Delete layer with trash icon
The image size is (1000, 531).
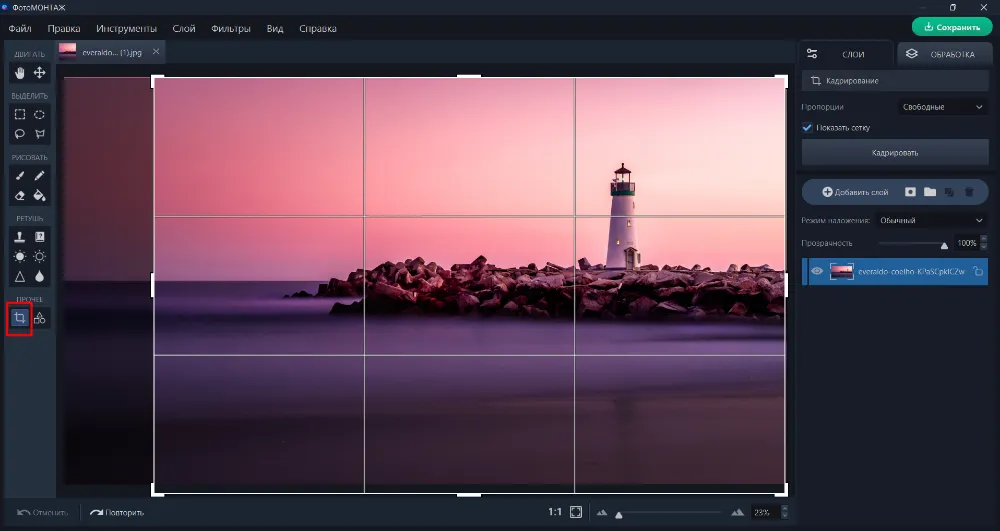point(969,192)
